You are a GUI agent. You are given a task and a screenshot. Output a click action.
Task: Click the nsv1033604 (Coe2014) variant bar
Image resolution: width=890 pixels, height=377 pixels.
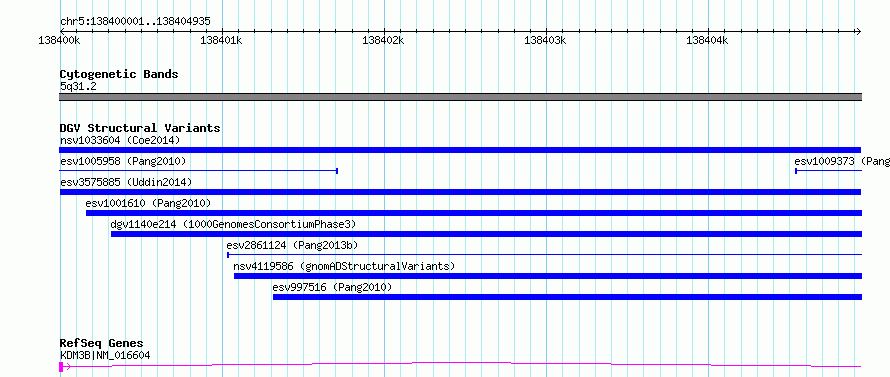click(460, 150)
